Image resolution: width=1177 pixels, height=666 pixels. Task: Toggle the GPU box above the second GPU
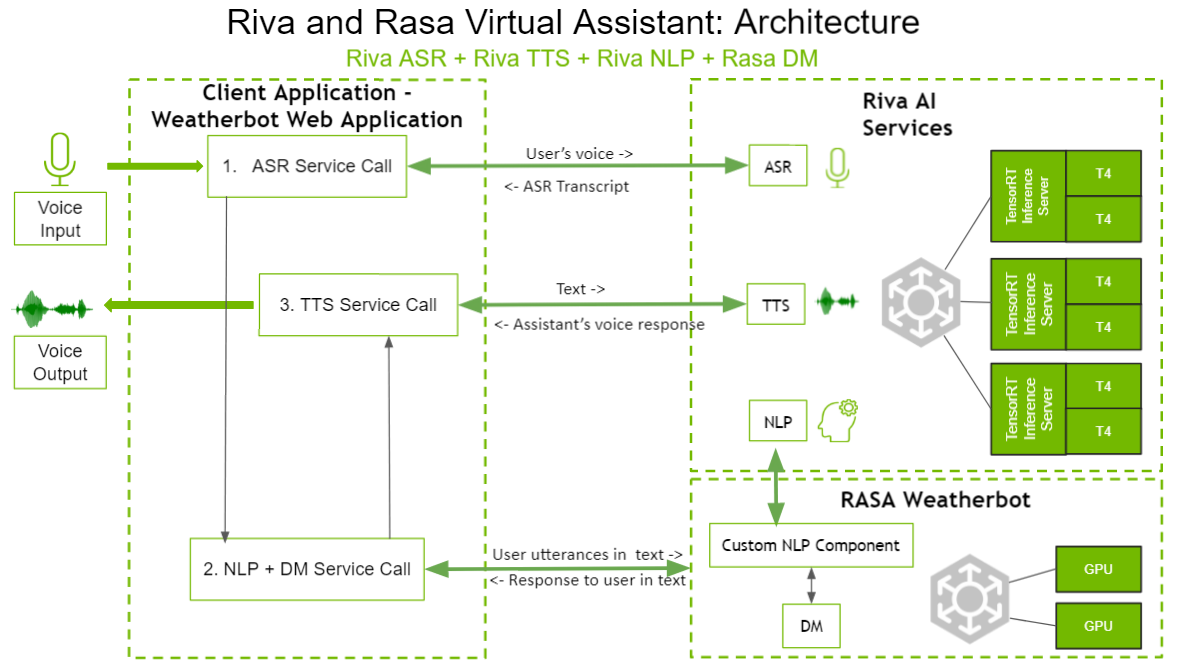tap(1097, 568)
